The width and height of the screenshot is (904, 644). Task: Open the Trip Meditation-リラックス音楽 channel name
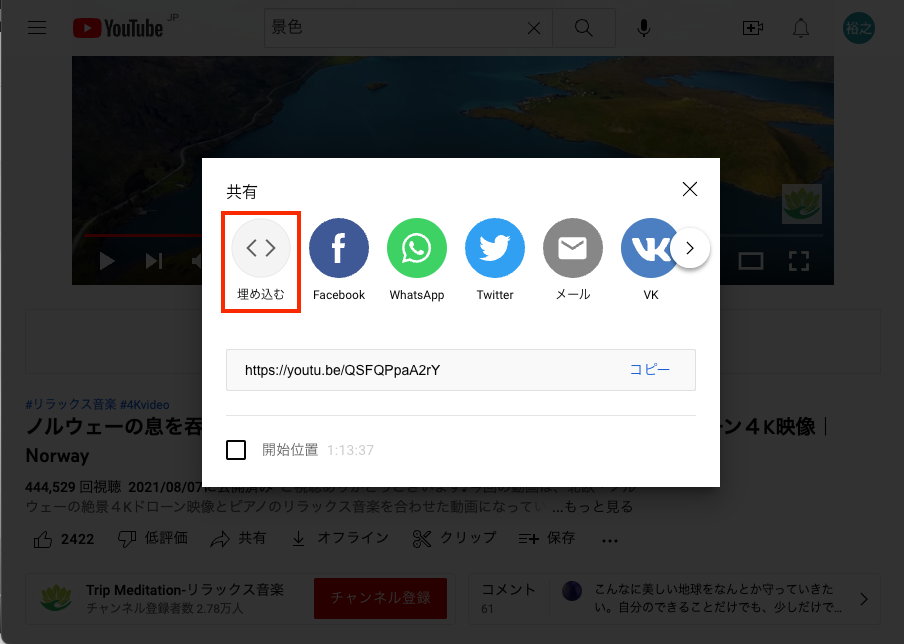coord(184,590)
